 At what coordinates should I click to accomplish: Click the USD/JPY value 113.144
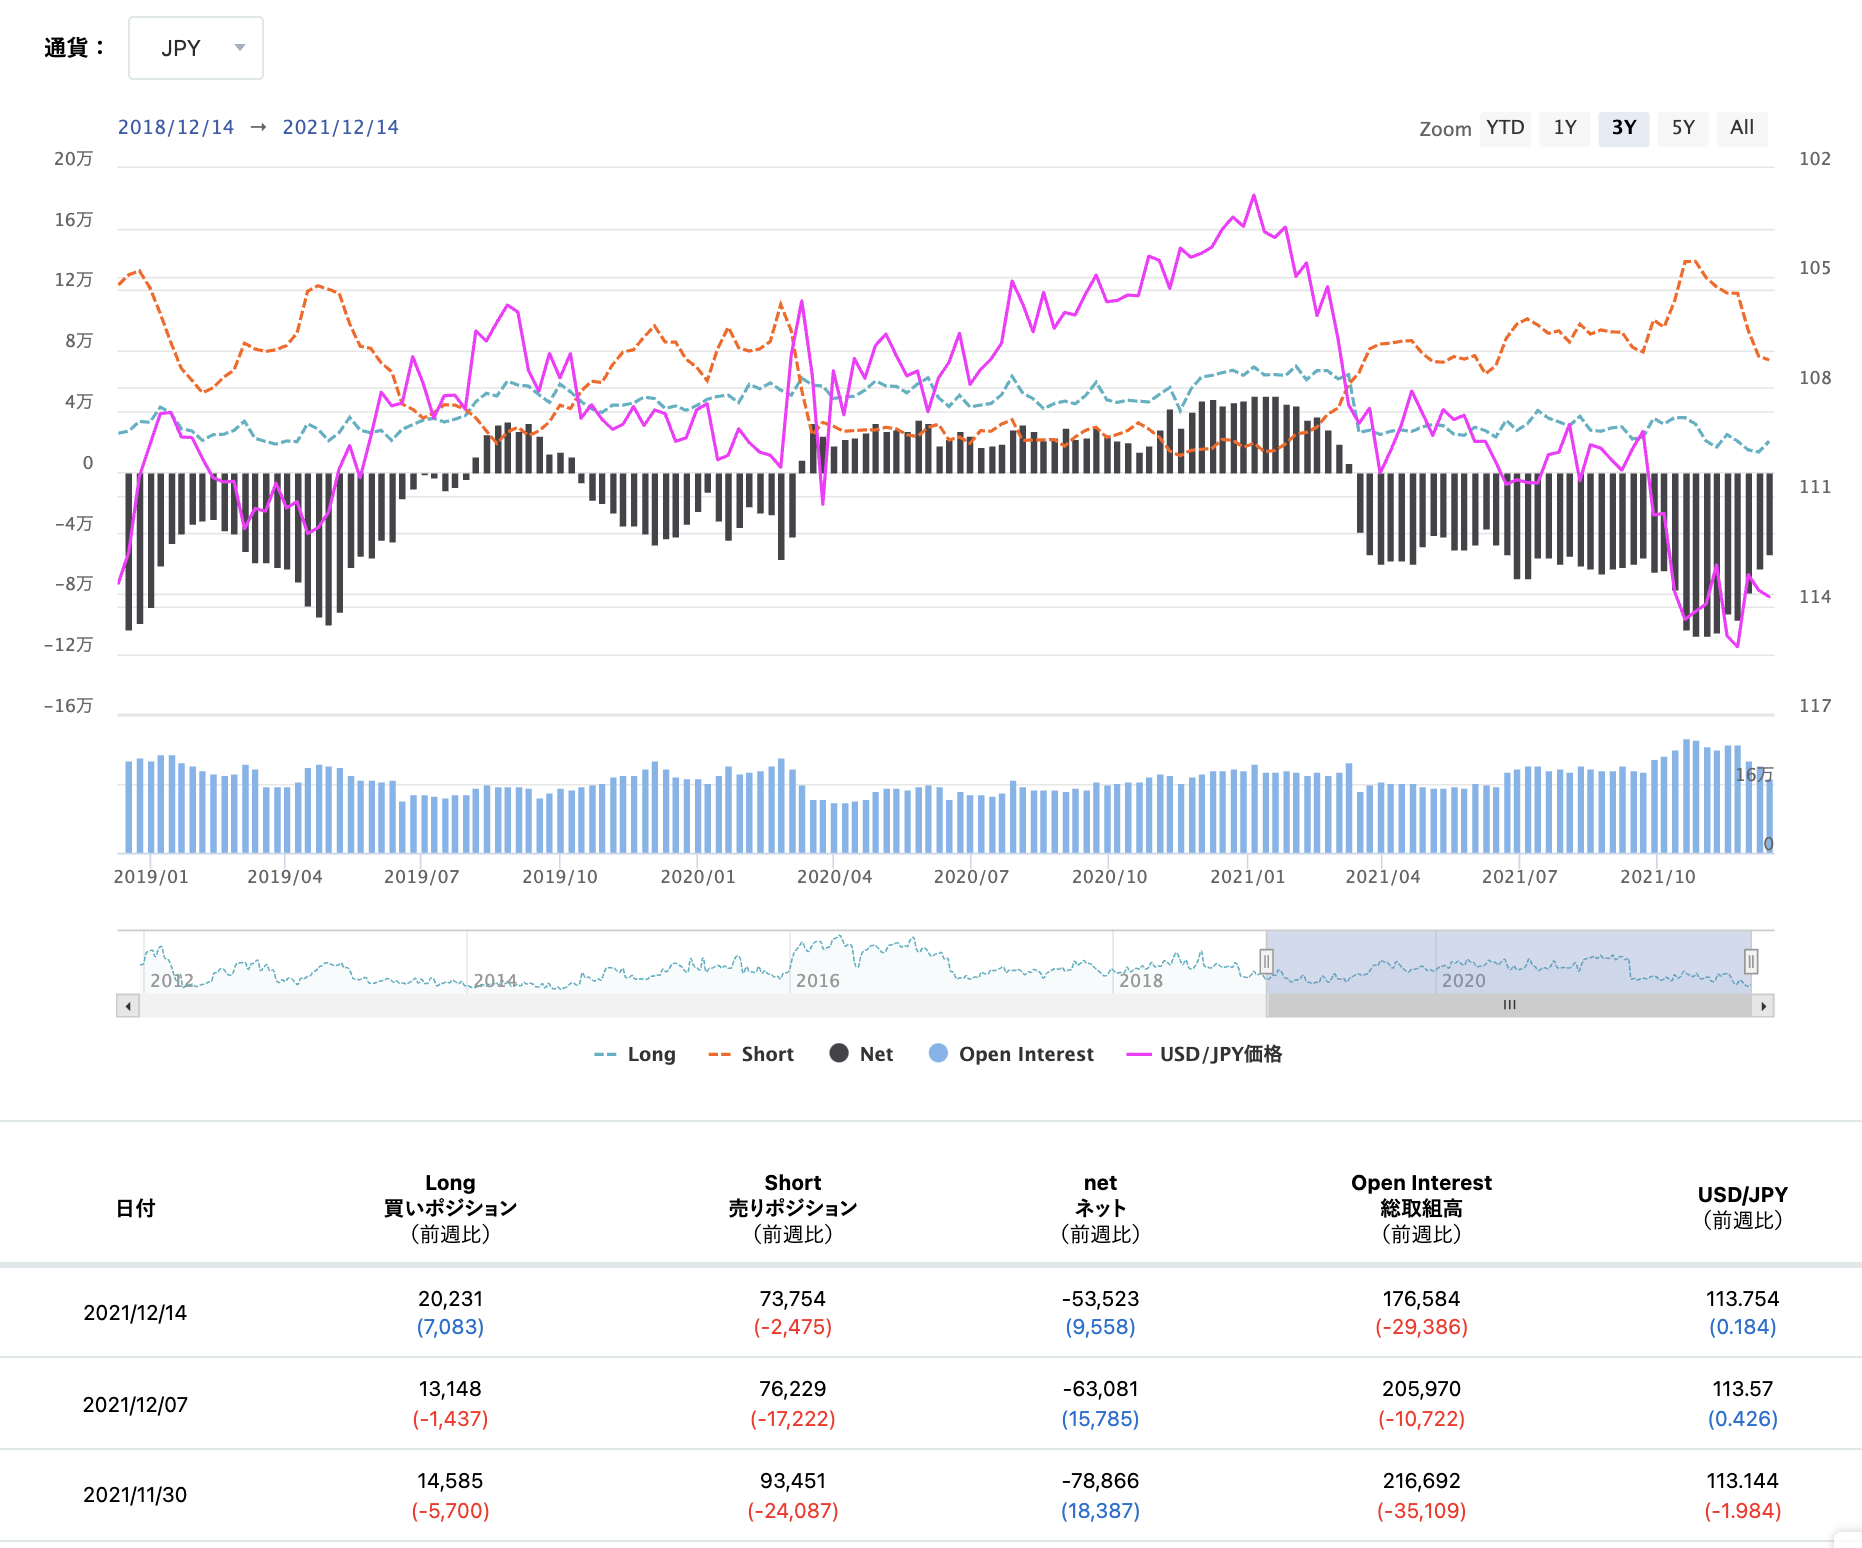click(x=1742, y=1481)
